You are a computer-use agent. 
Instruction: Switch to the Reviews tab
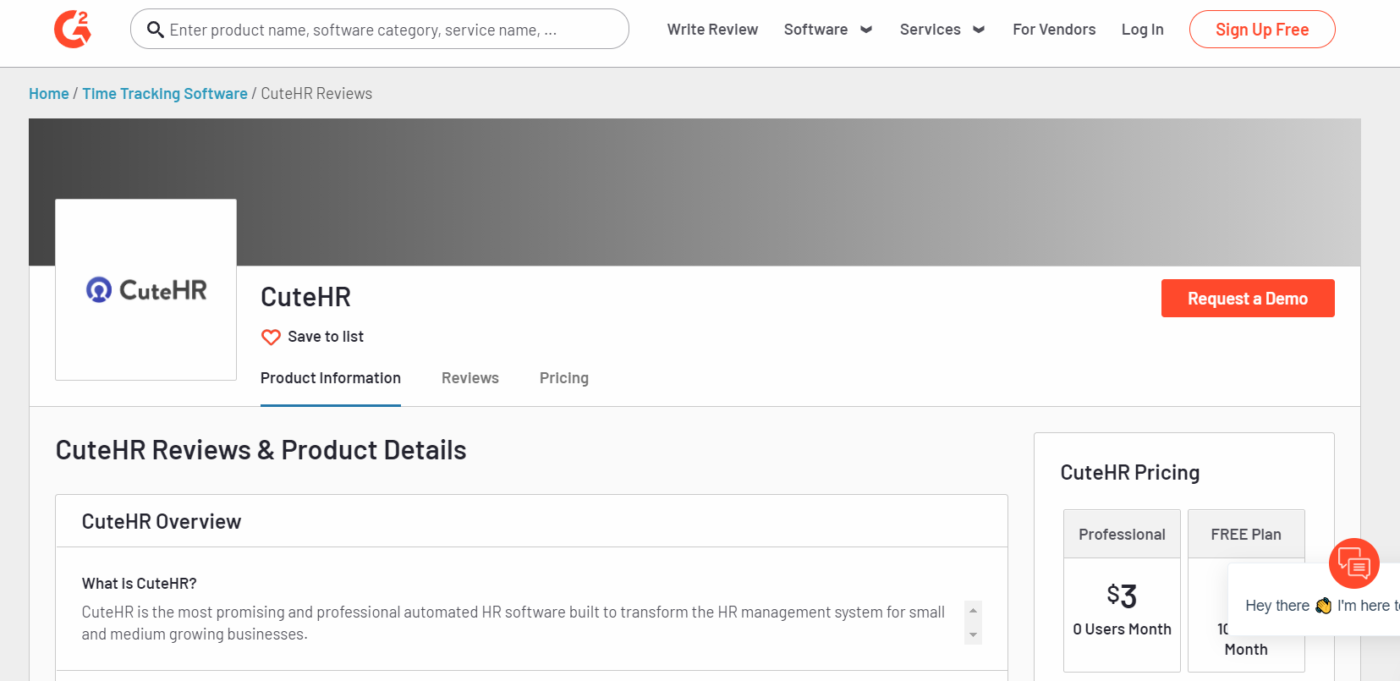[470, 378]
